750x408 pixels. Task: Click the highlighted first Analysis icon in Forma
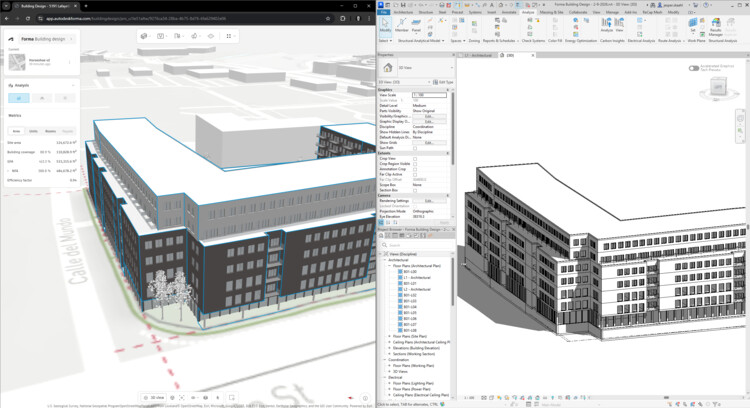[19, 98]
